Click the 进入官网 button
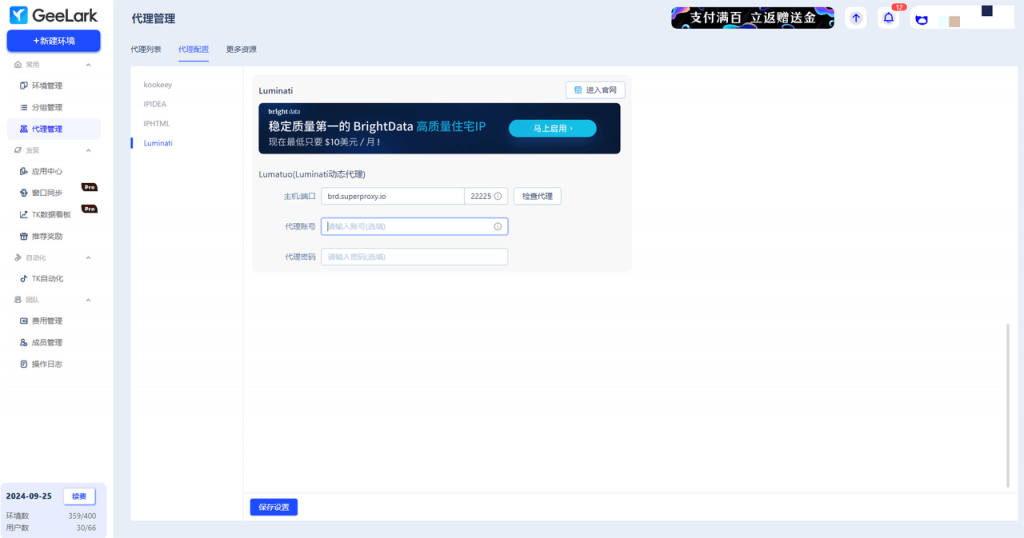Image resolution: width=1024 pixels, height=538 pixels. point(595,90)
